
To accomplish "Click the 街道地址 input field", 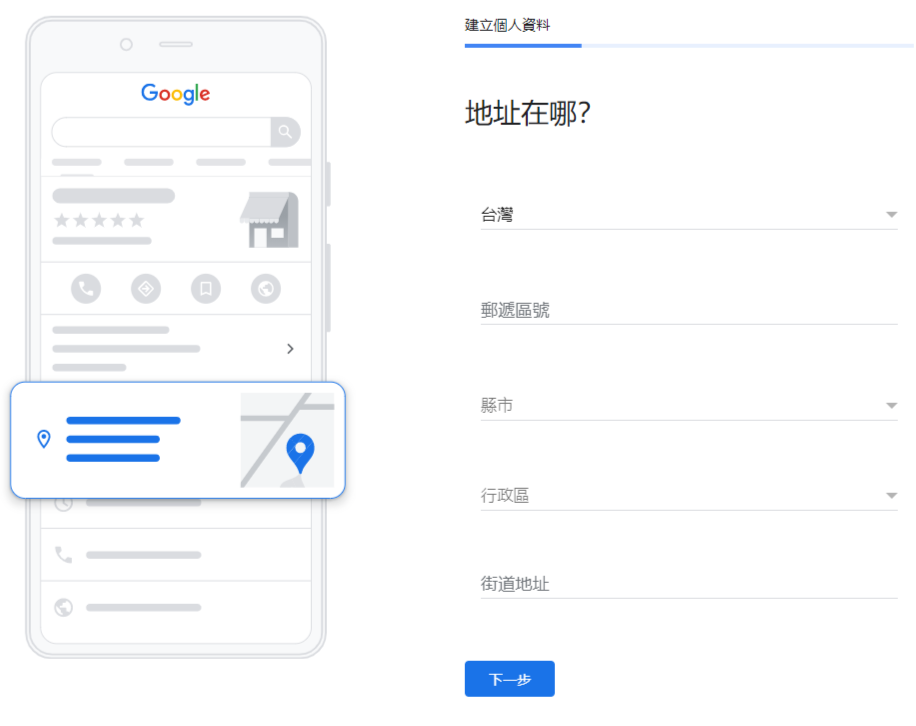I will click(689, 583).
